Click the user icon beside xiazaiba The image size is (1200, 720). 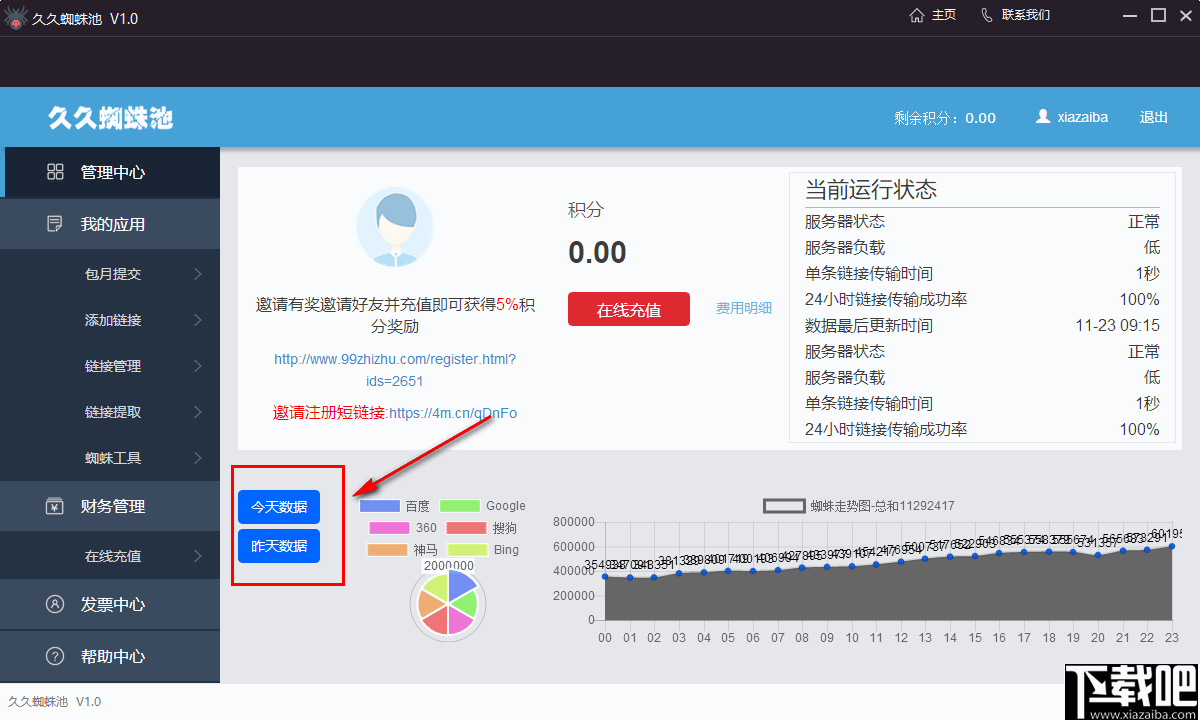pyautogui.click(x=1043, y=116)
